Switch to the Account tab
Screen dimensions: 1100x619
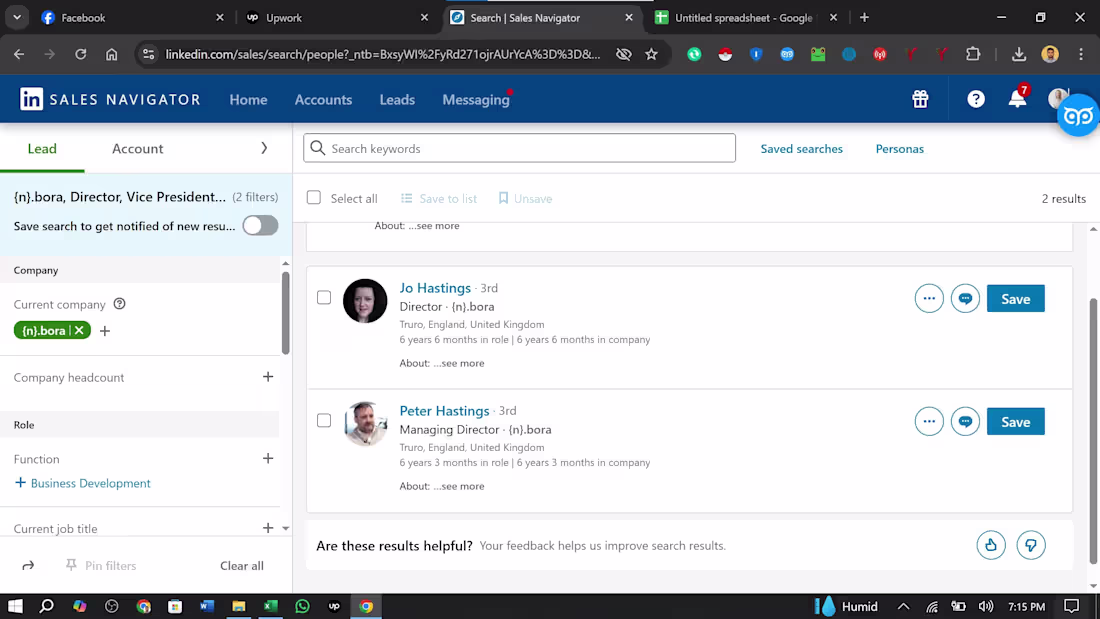138,148
